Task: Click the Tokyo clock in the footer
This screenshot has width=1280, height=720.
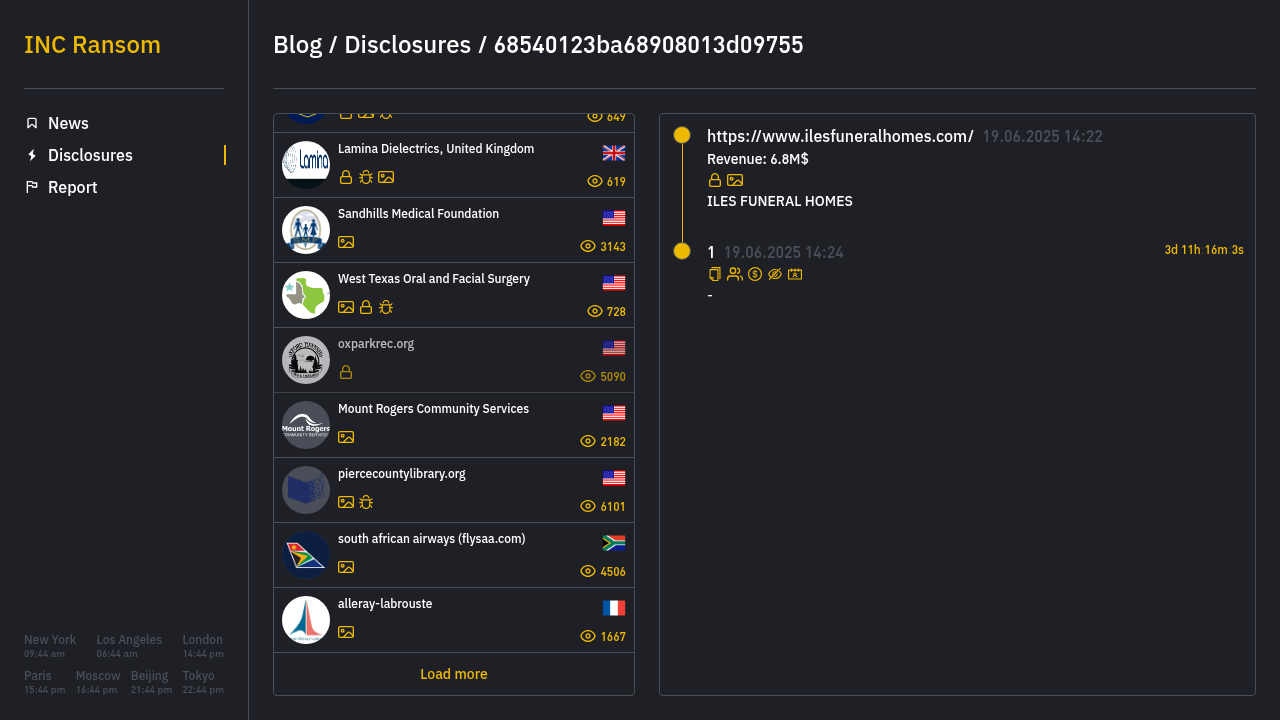Action: [203, 682]
